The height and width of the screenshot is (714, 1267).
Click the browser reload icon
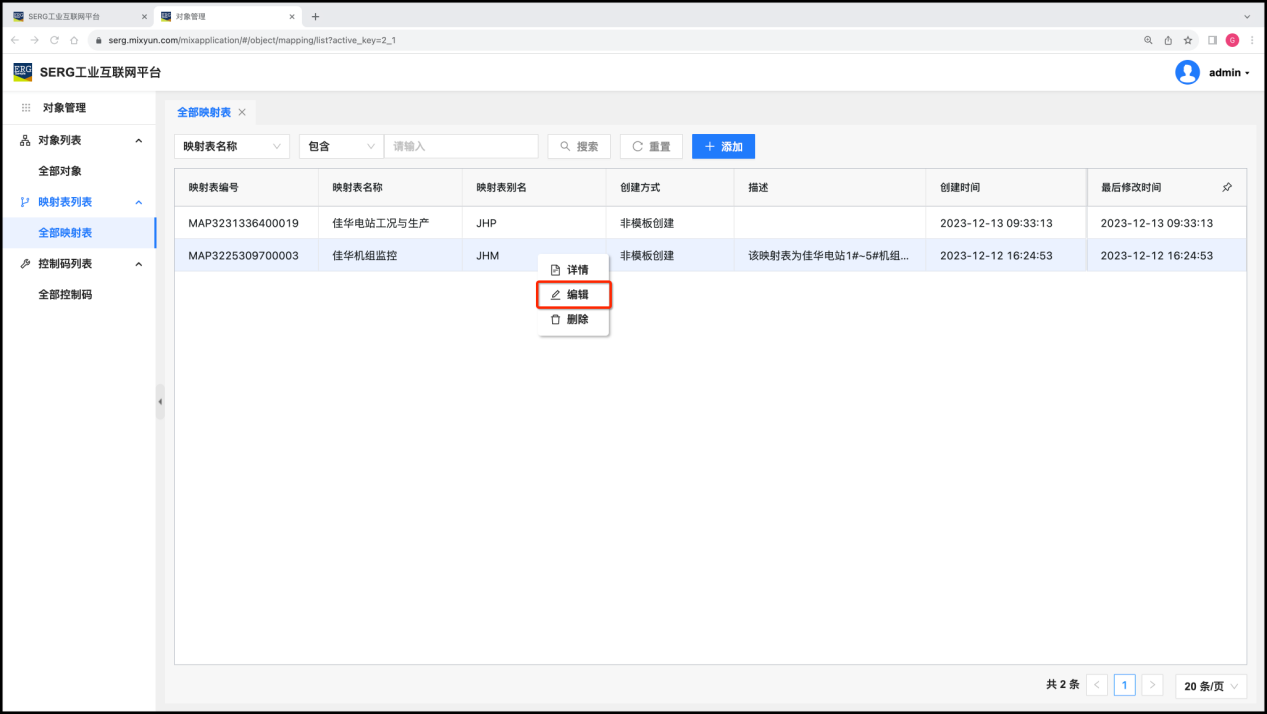click(x=54, y=40)
